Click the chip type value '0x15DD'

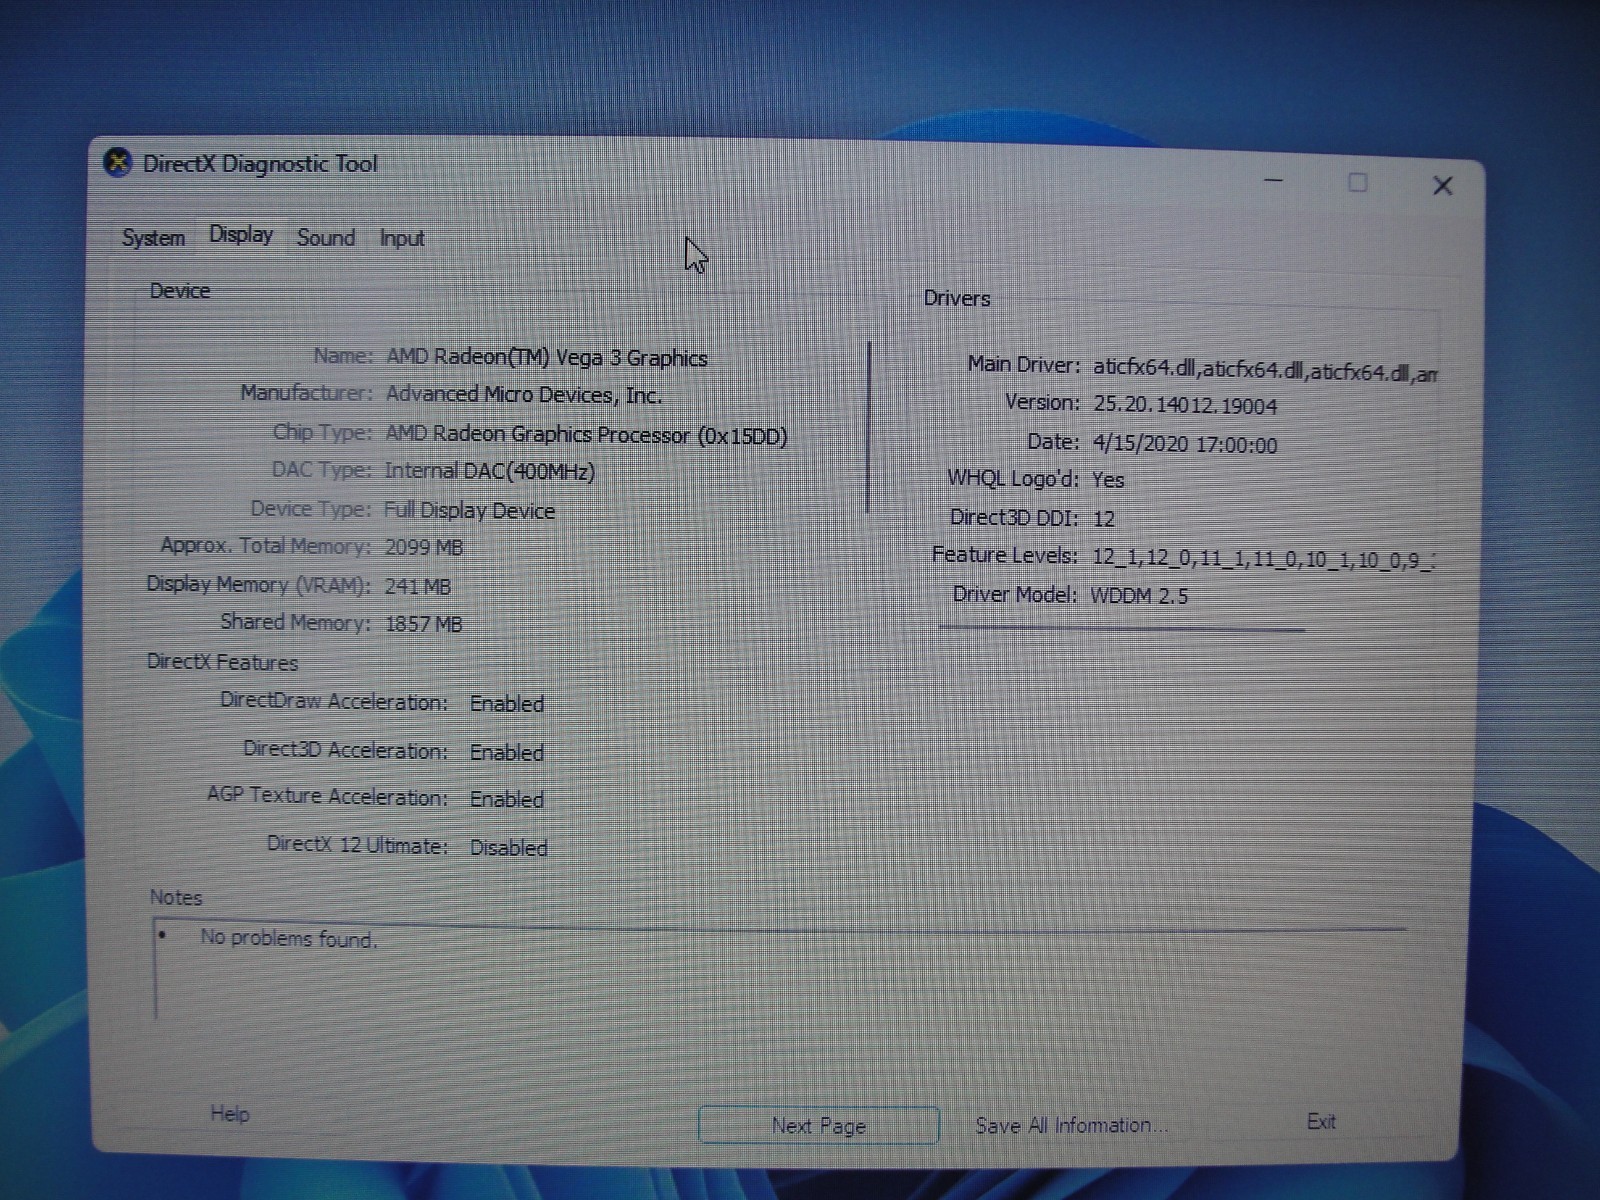pos(743,436)
